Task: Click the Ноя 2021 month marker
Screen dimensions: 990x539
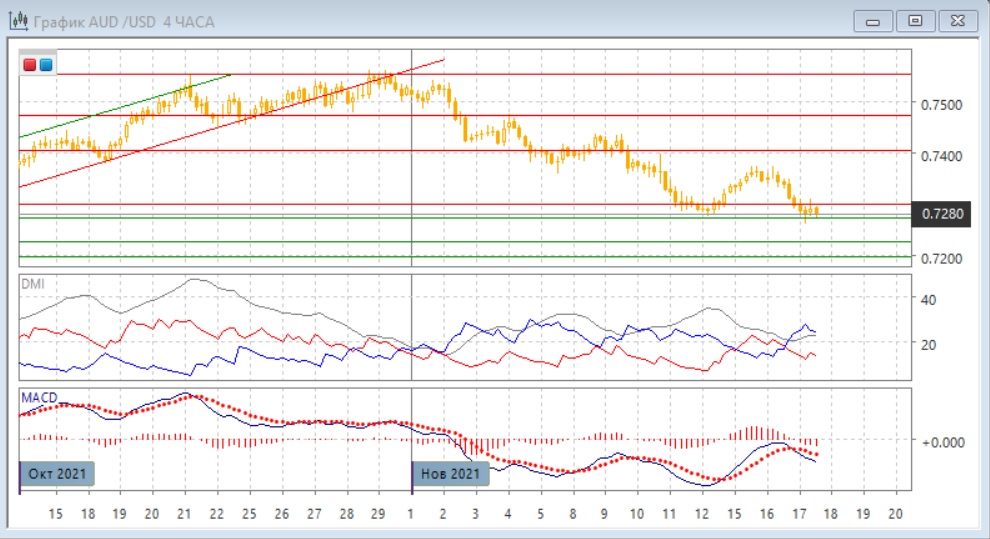Action: (450, 473)
